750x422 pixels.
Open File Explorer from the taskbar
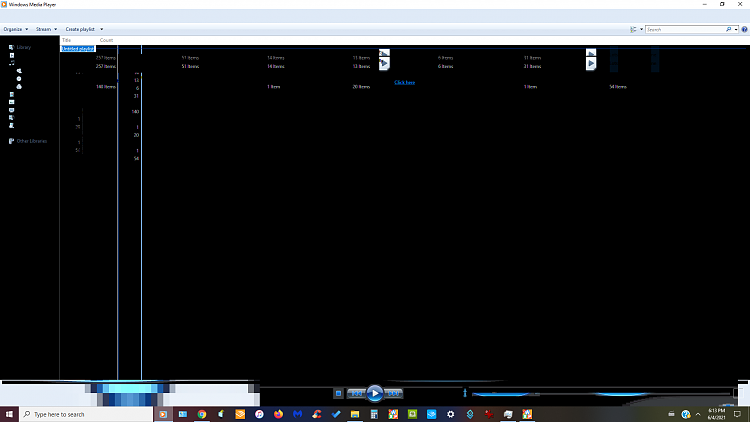(x=355, y=414)
